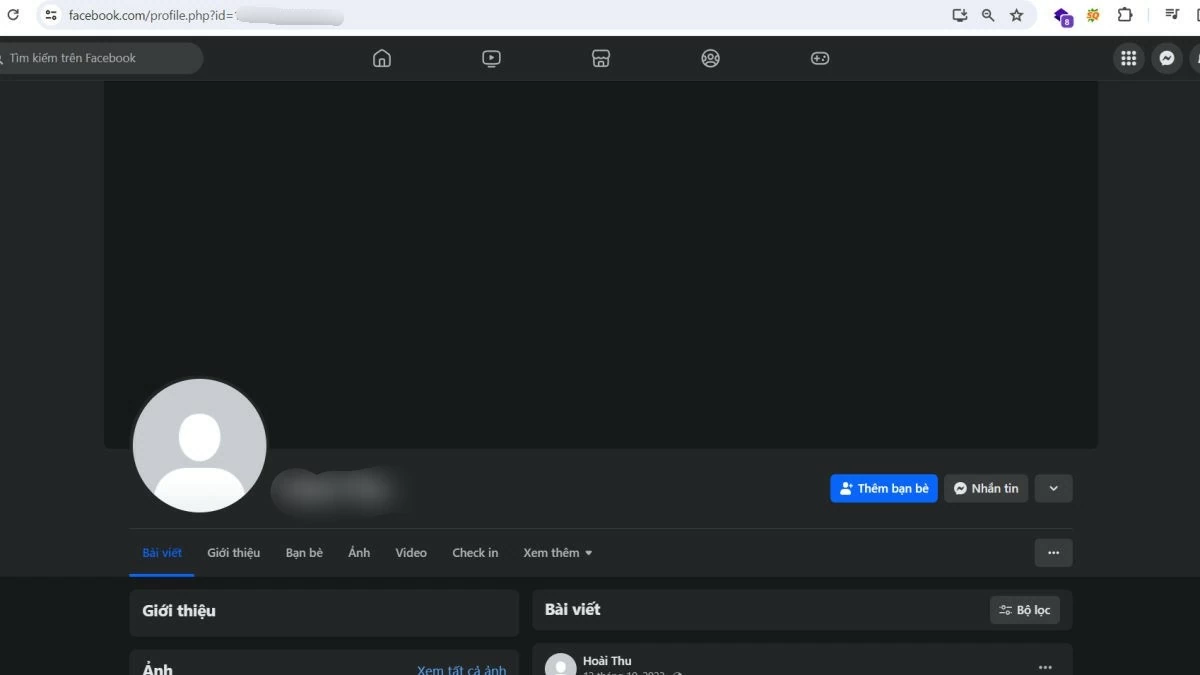The height and width of the screenshot is (675, 1200).
Task: Reload the current page
Action: 13,15
